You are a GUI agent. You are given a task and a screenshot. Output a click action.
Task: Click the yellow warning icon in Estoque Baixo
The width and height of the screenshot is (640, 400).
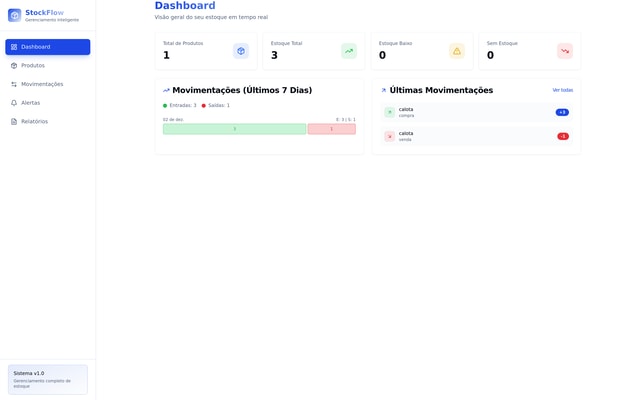tap(457, 51)
